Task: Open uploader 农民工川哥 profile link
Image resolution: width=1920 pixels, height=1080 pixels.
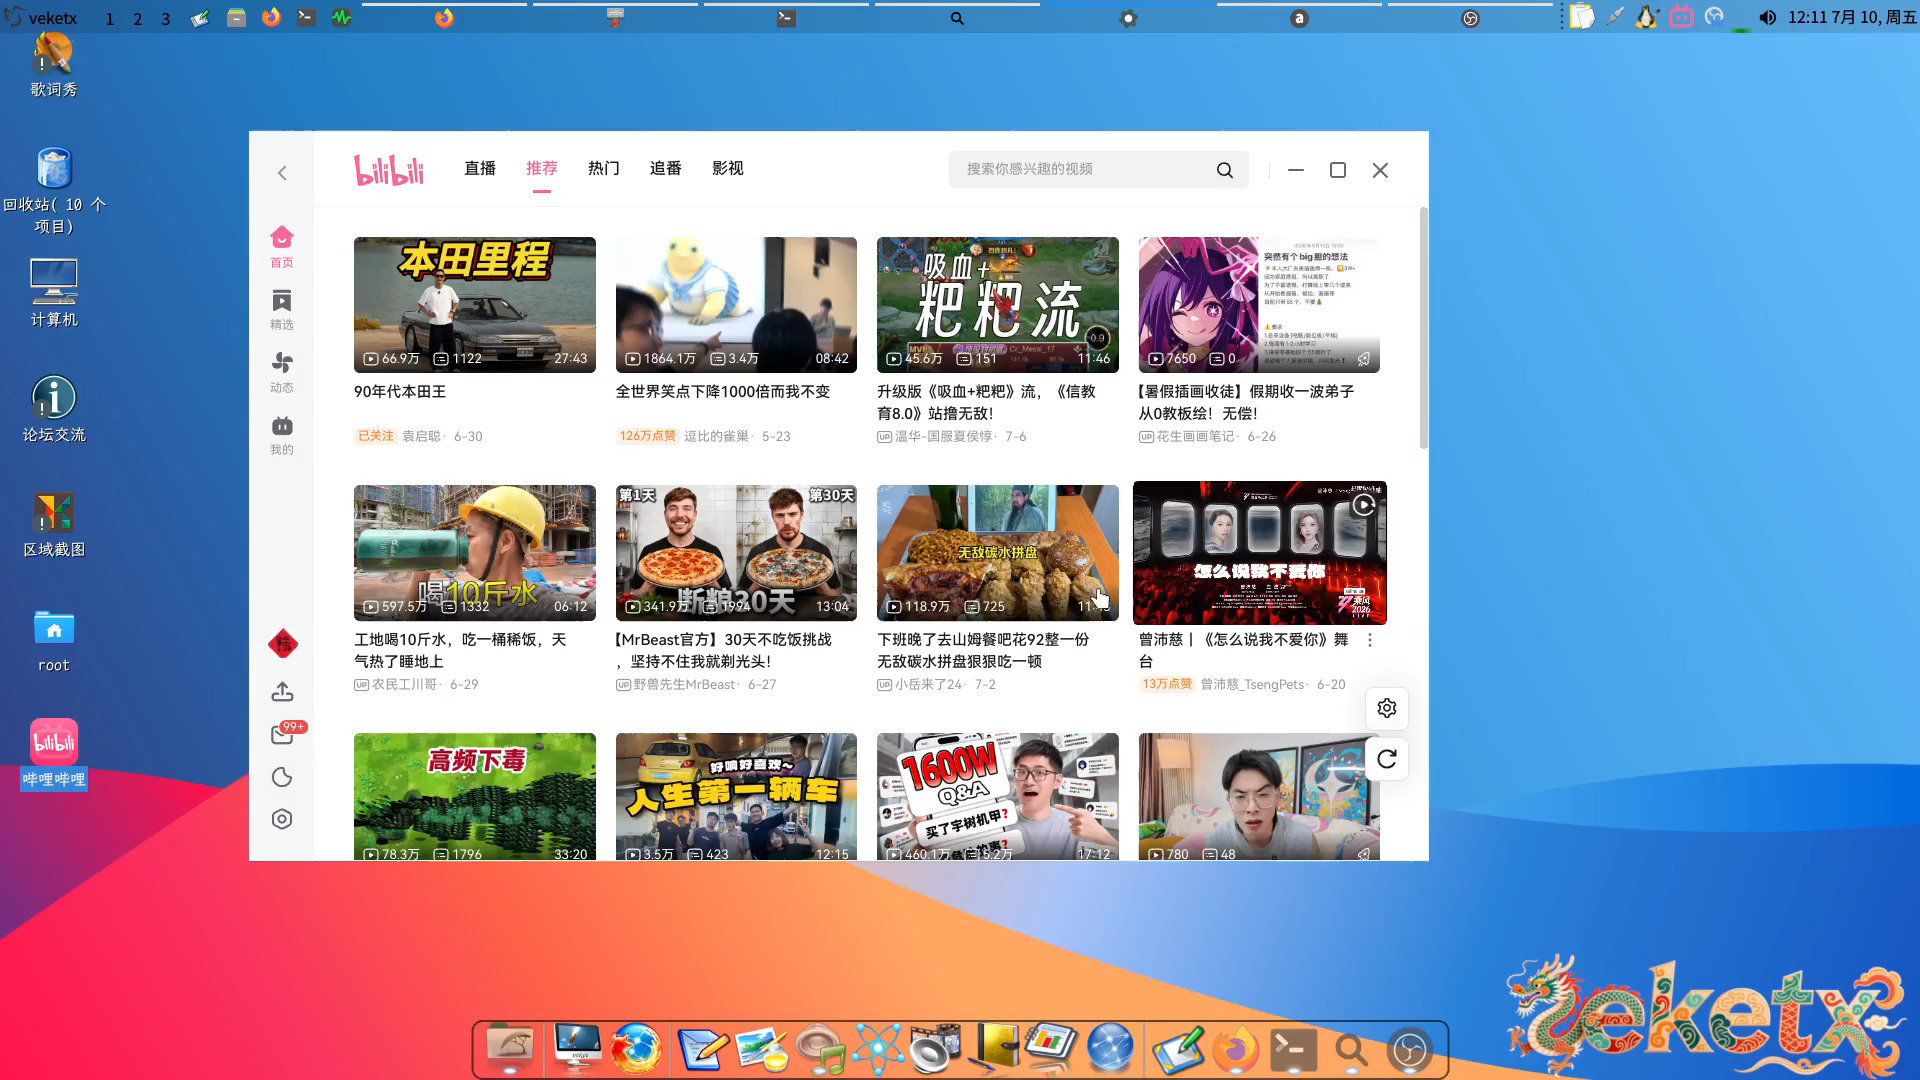Action: pos(404,685)
